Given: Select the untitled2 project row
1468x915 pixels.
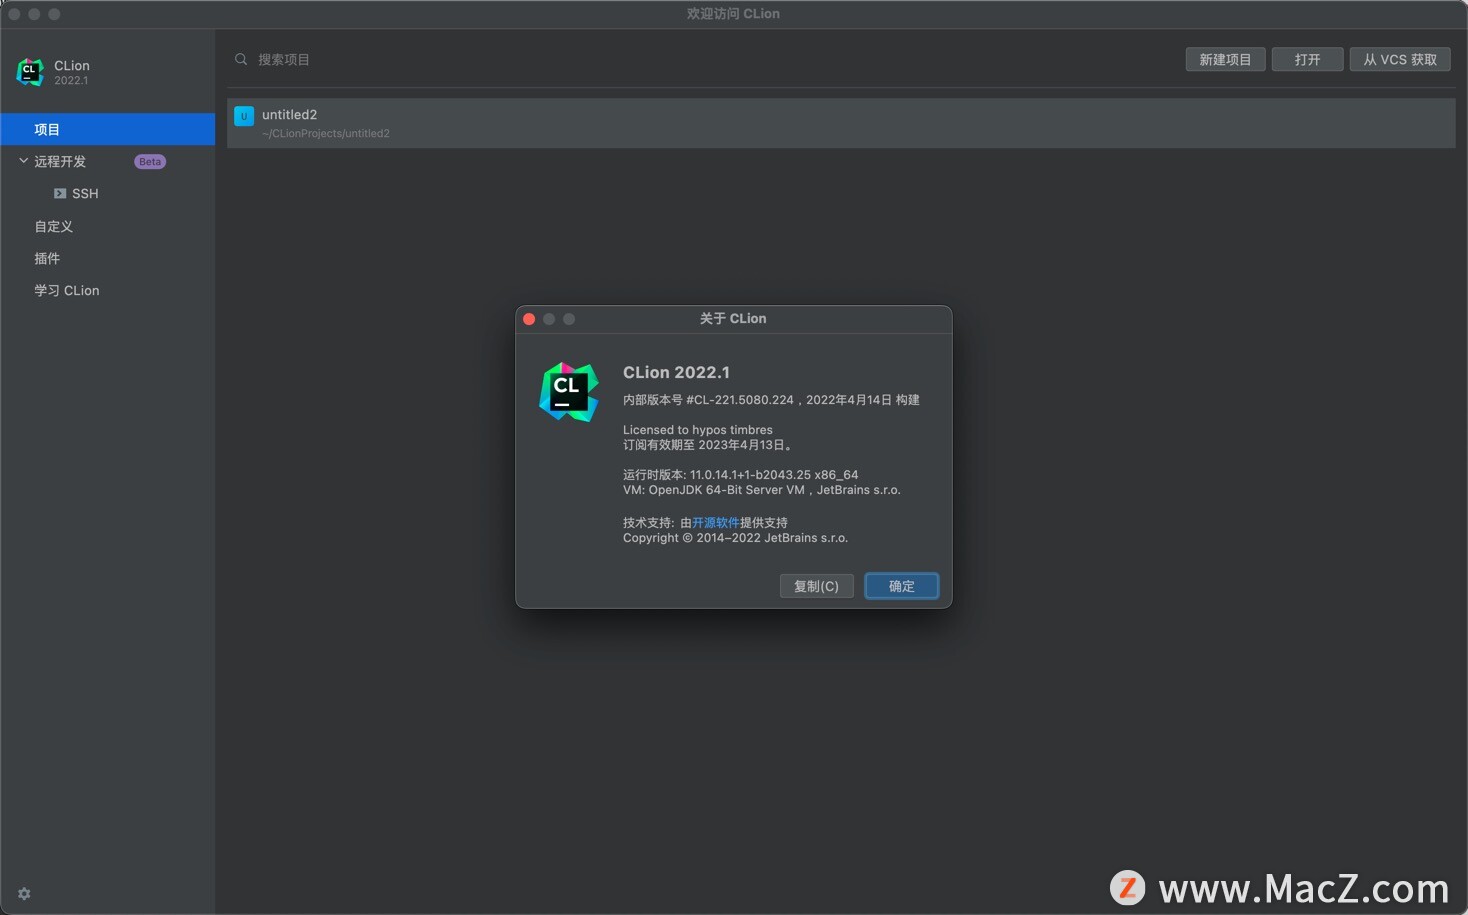Looking at the screenshot, I should coord(841,123).
